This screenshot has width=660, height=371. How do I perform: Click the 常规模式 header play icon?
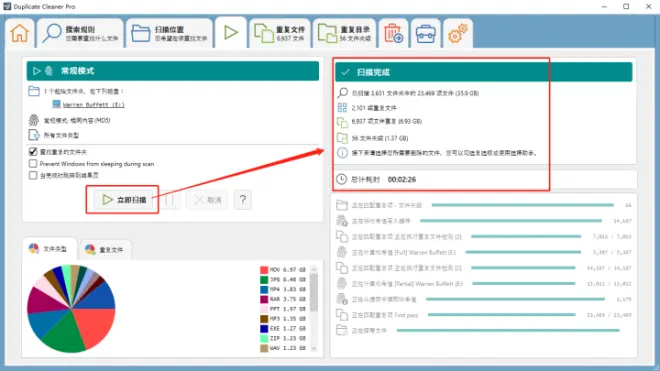tap(37, 71)
